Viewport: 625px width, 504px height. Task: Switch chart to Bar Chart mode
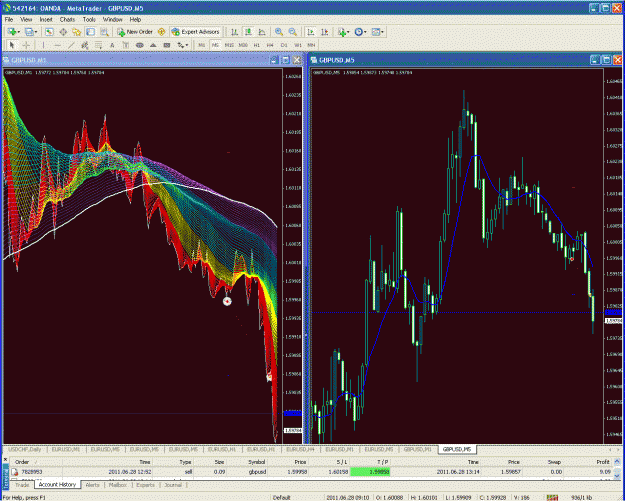click(234, 32)
